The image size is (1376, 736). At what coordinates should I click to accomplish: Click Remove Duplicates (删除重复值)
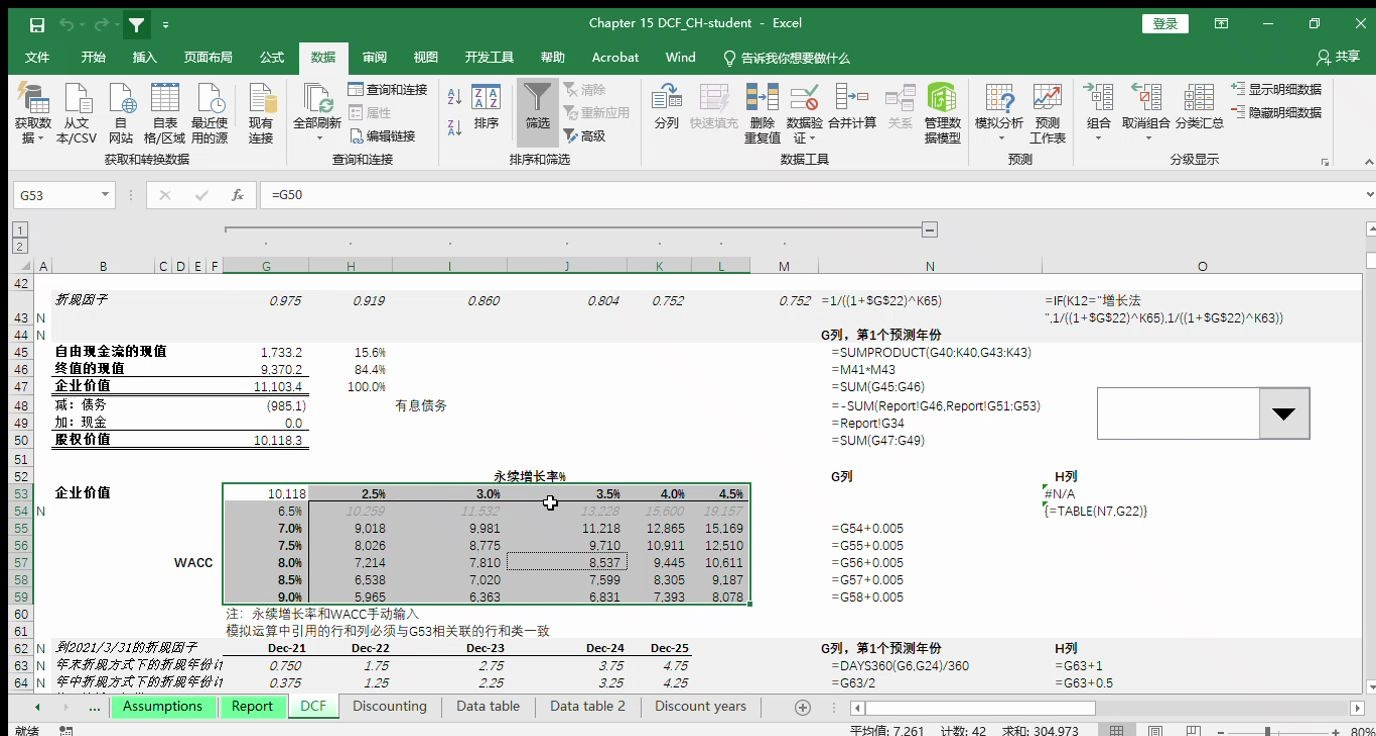tap(762, 114)
